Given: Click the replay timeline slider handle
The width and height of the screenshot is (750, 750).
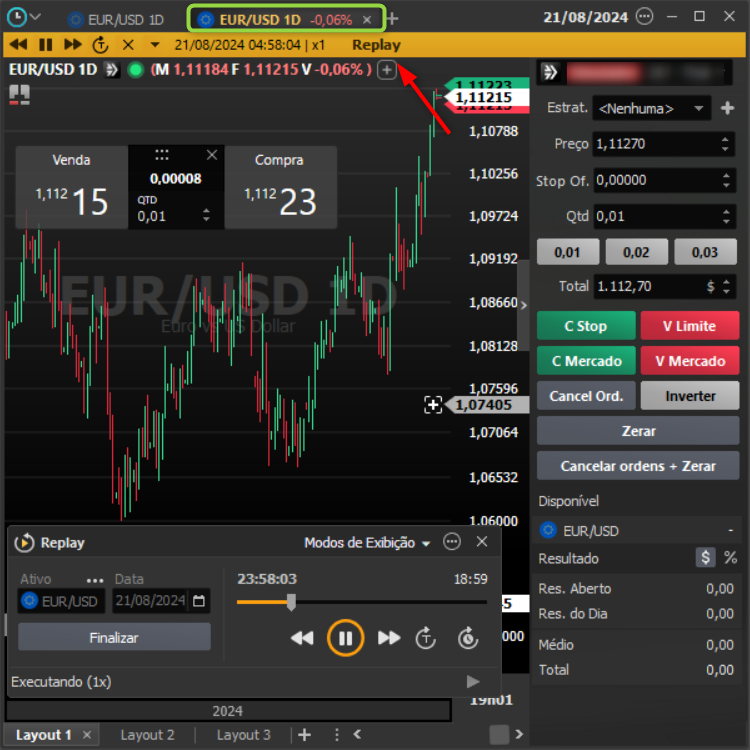Looking at the screenshot, I should pos(291,602).
